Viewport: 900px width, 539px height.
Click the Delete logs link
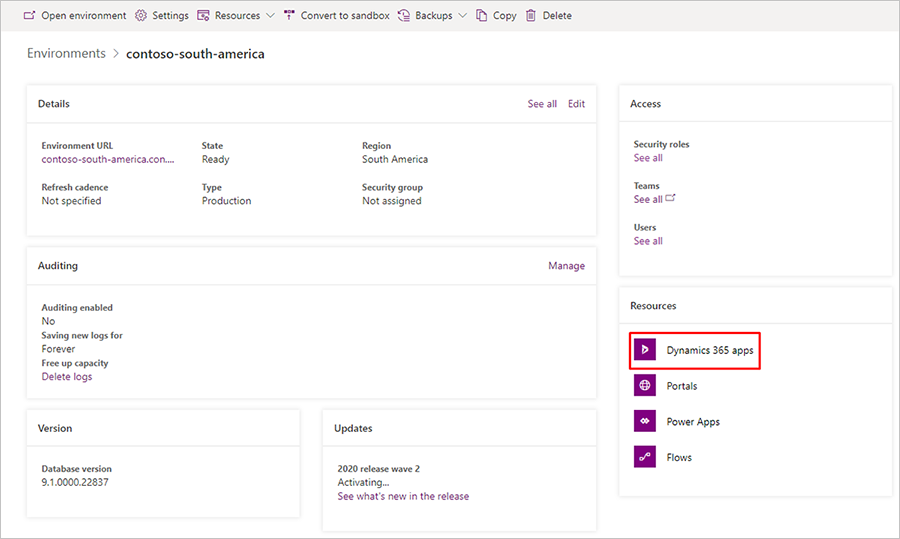(67, 377)
